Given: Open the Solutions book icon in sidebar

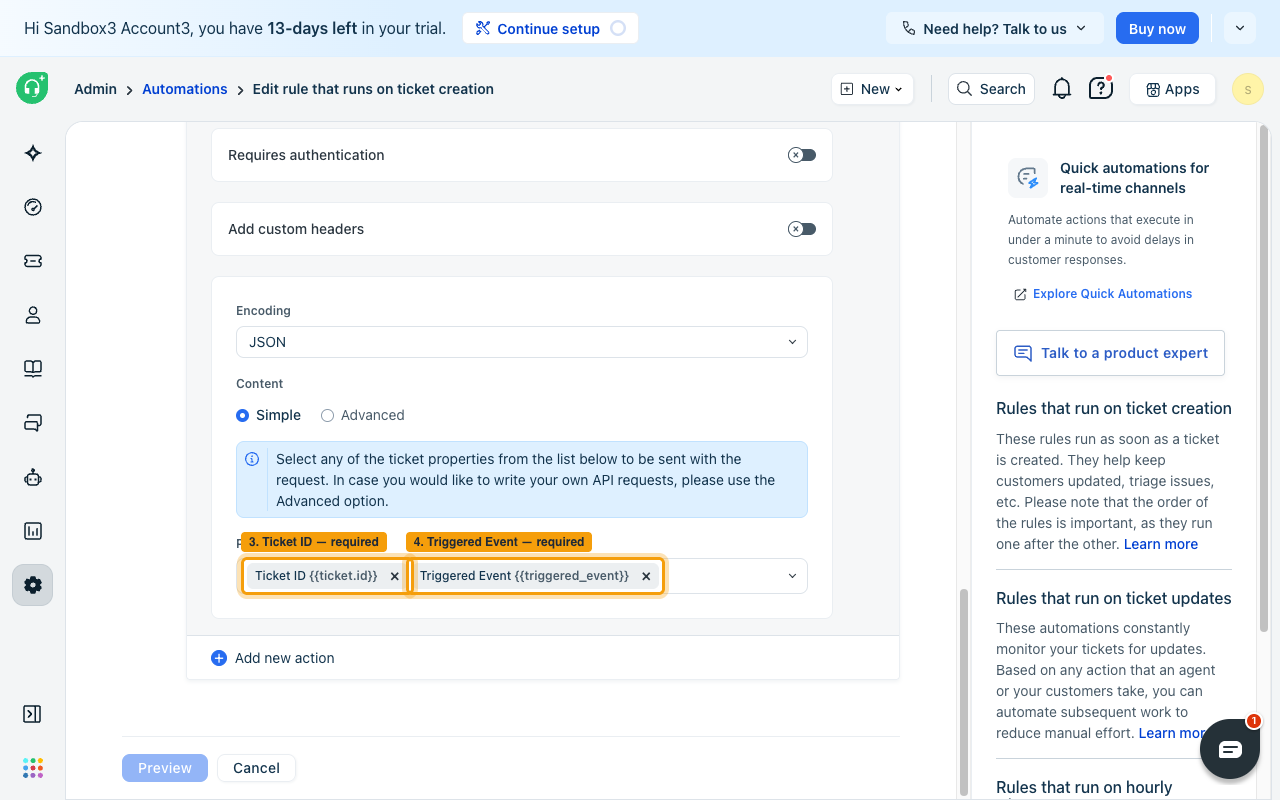Looking at the screenshot, I should [x=32, y=369].
